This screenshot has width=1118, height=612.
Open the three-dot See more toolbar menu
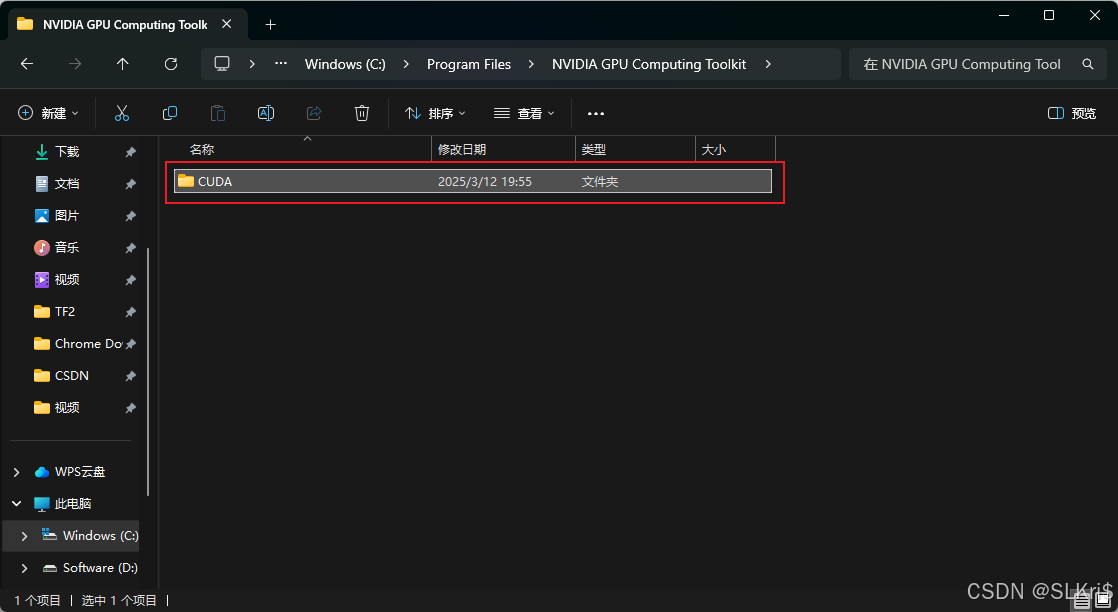click(595, 113)
